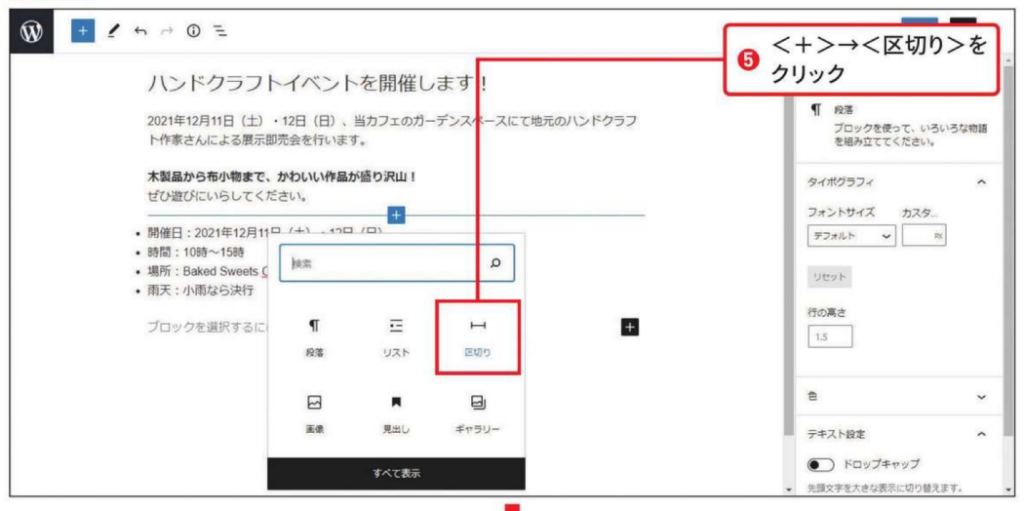The image size is (1024, 511).
Task: Insert the 見出し heading block
Action: (396, 413)
